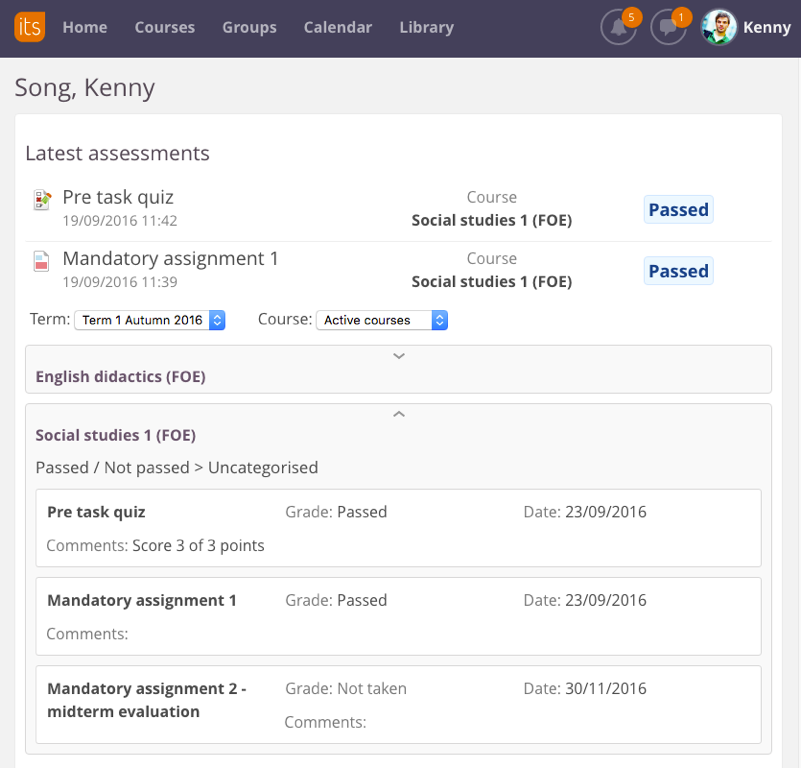Viewport: 801px width, 768px height.
Task: Click the Mandatory assignment 1 document icon
Action: pos(41,262)
